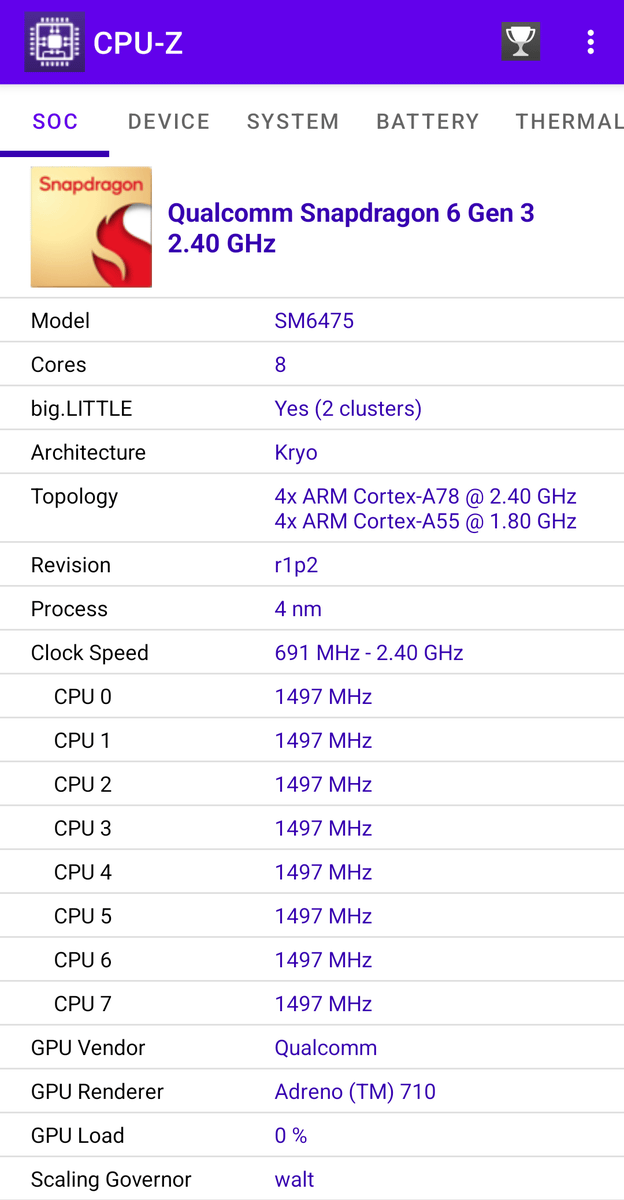Select the CPU 7 row

pyautogui.click(x=312, y=1004)
